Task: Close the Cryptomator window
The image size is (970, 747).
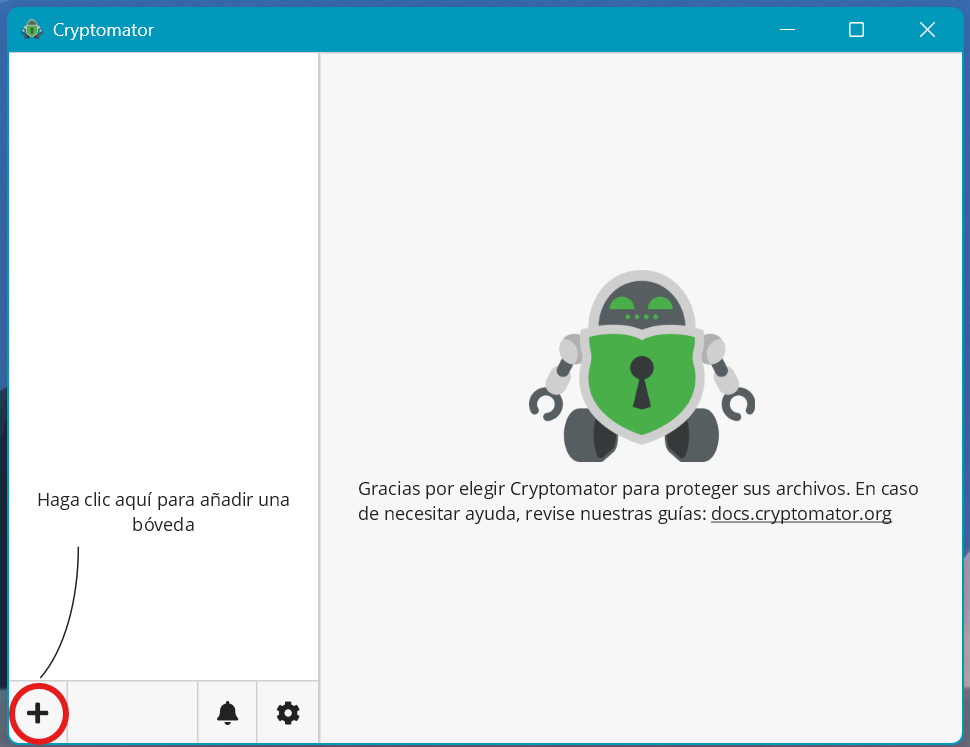Action: coord(927,30)
